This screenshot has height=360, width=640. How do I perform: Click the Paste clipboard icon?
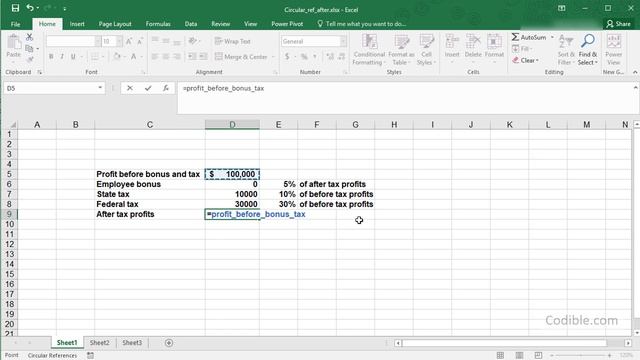tap(13, 42)
